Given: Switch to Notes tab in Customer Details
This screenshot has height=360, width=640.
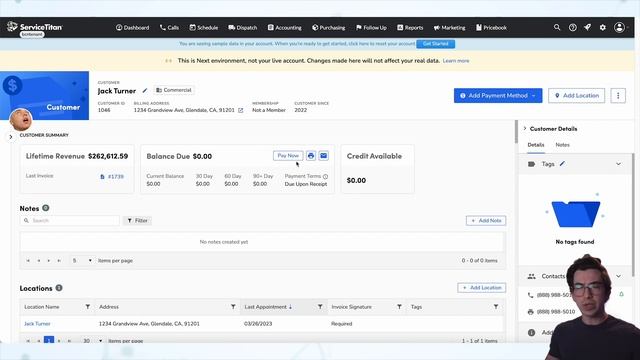Looking at the screenshot, I should point(562,145).
